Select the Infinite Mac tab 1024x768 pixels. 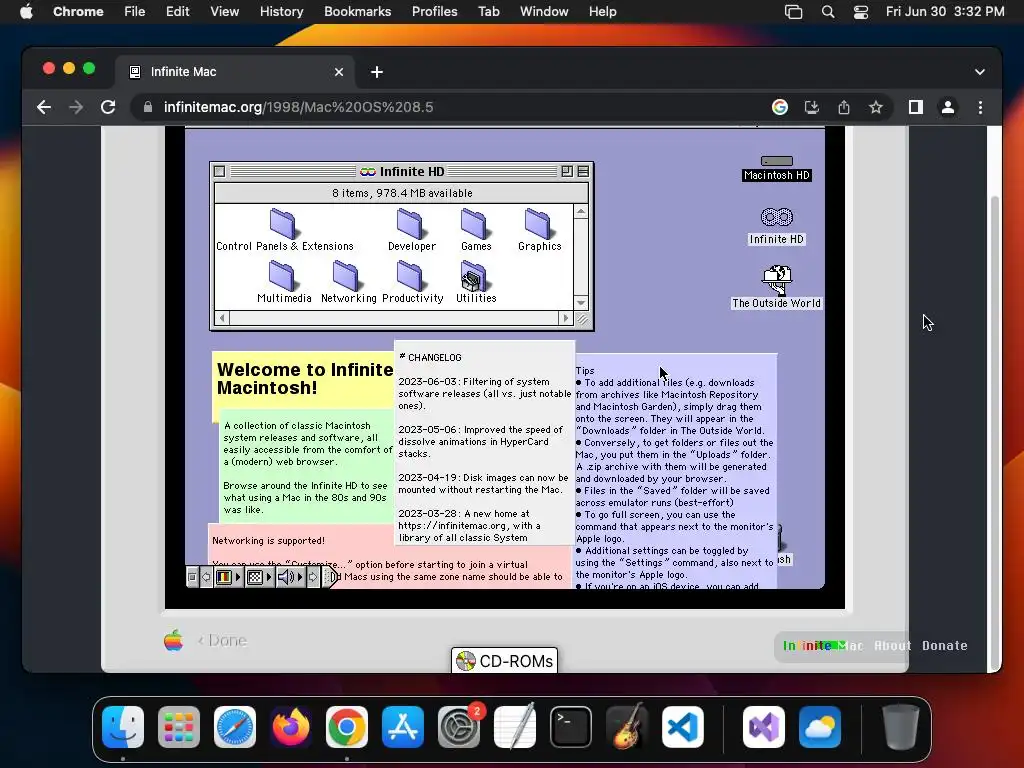click(x=235, y=72)
